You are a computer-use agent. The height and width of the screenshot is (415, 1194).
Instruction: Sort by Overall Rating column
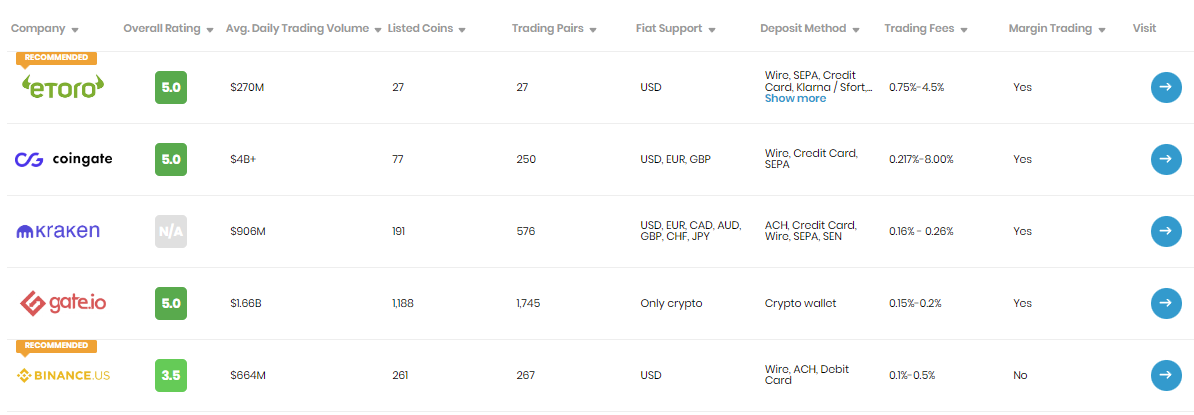point(168,29)
